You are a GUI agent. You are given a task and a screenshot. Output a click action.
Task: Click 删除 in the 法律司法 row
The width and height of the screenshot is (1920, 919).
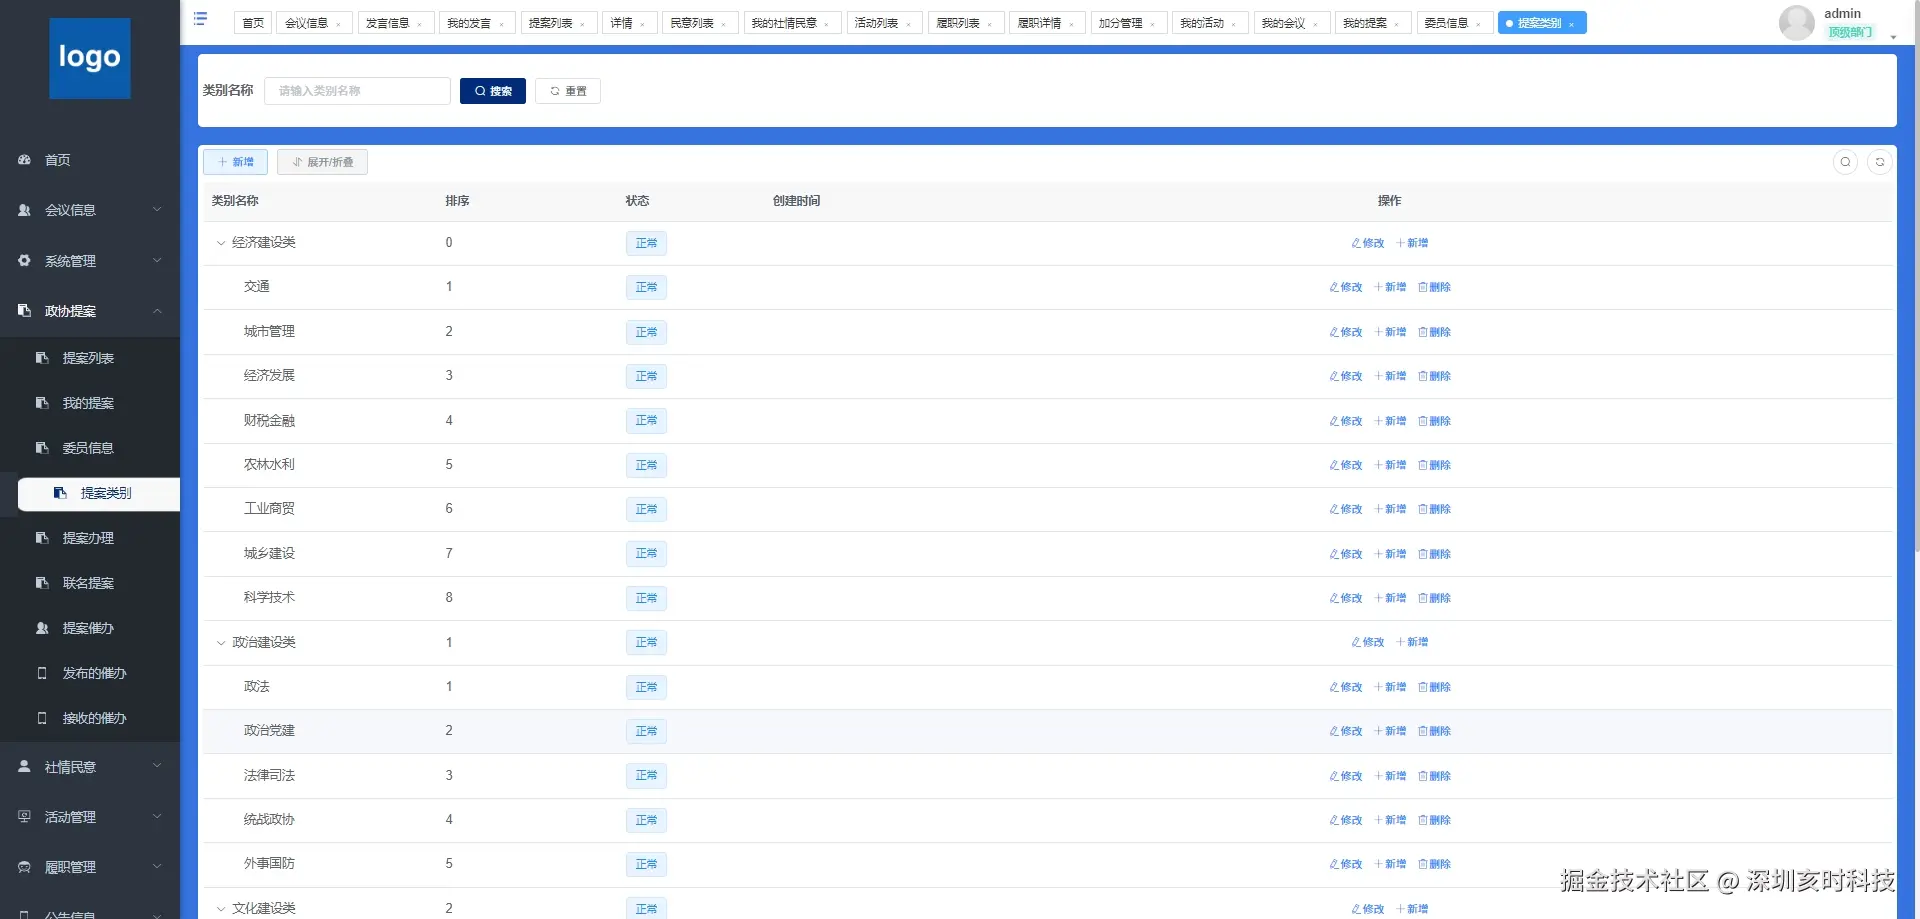click(1434, 776)
